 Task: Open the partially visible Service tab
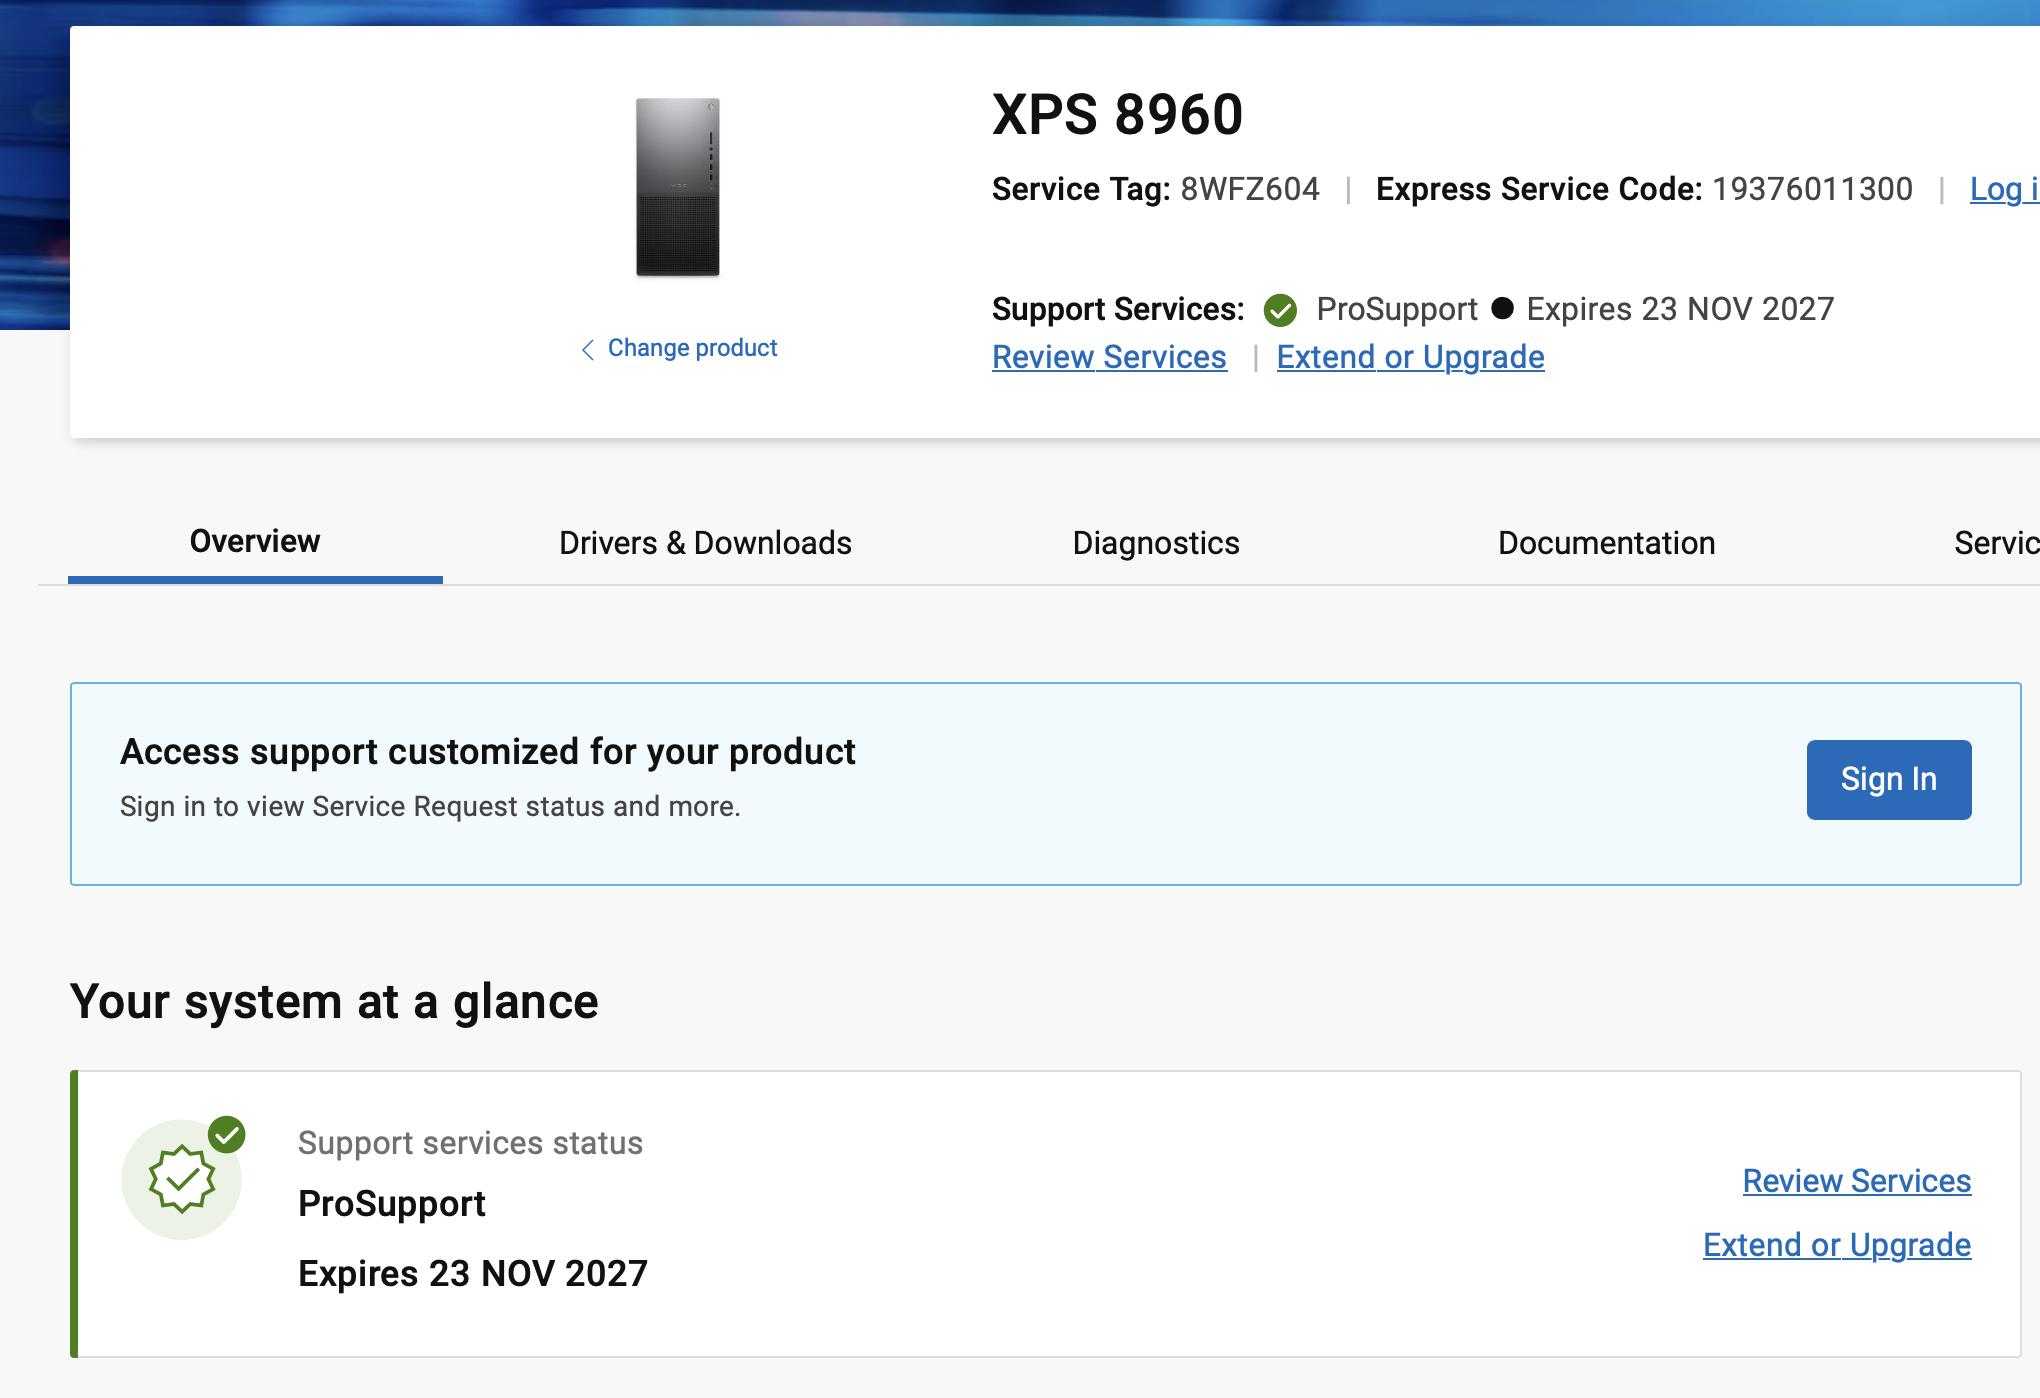point(1996,543)
